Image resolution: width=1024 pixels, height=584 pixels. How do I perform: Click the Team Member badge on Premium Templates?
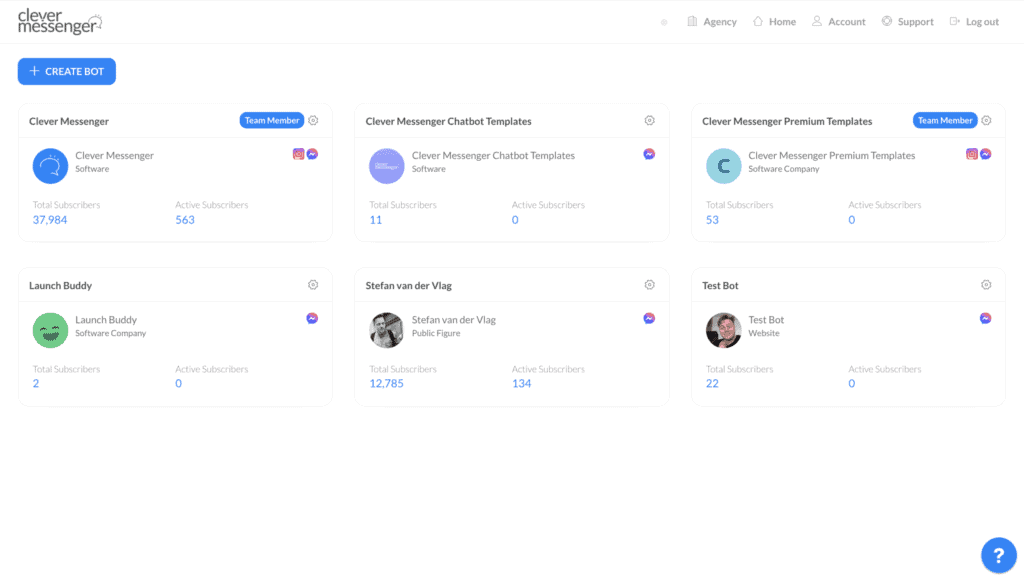click(944, 120)
